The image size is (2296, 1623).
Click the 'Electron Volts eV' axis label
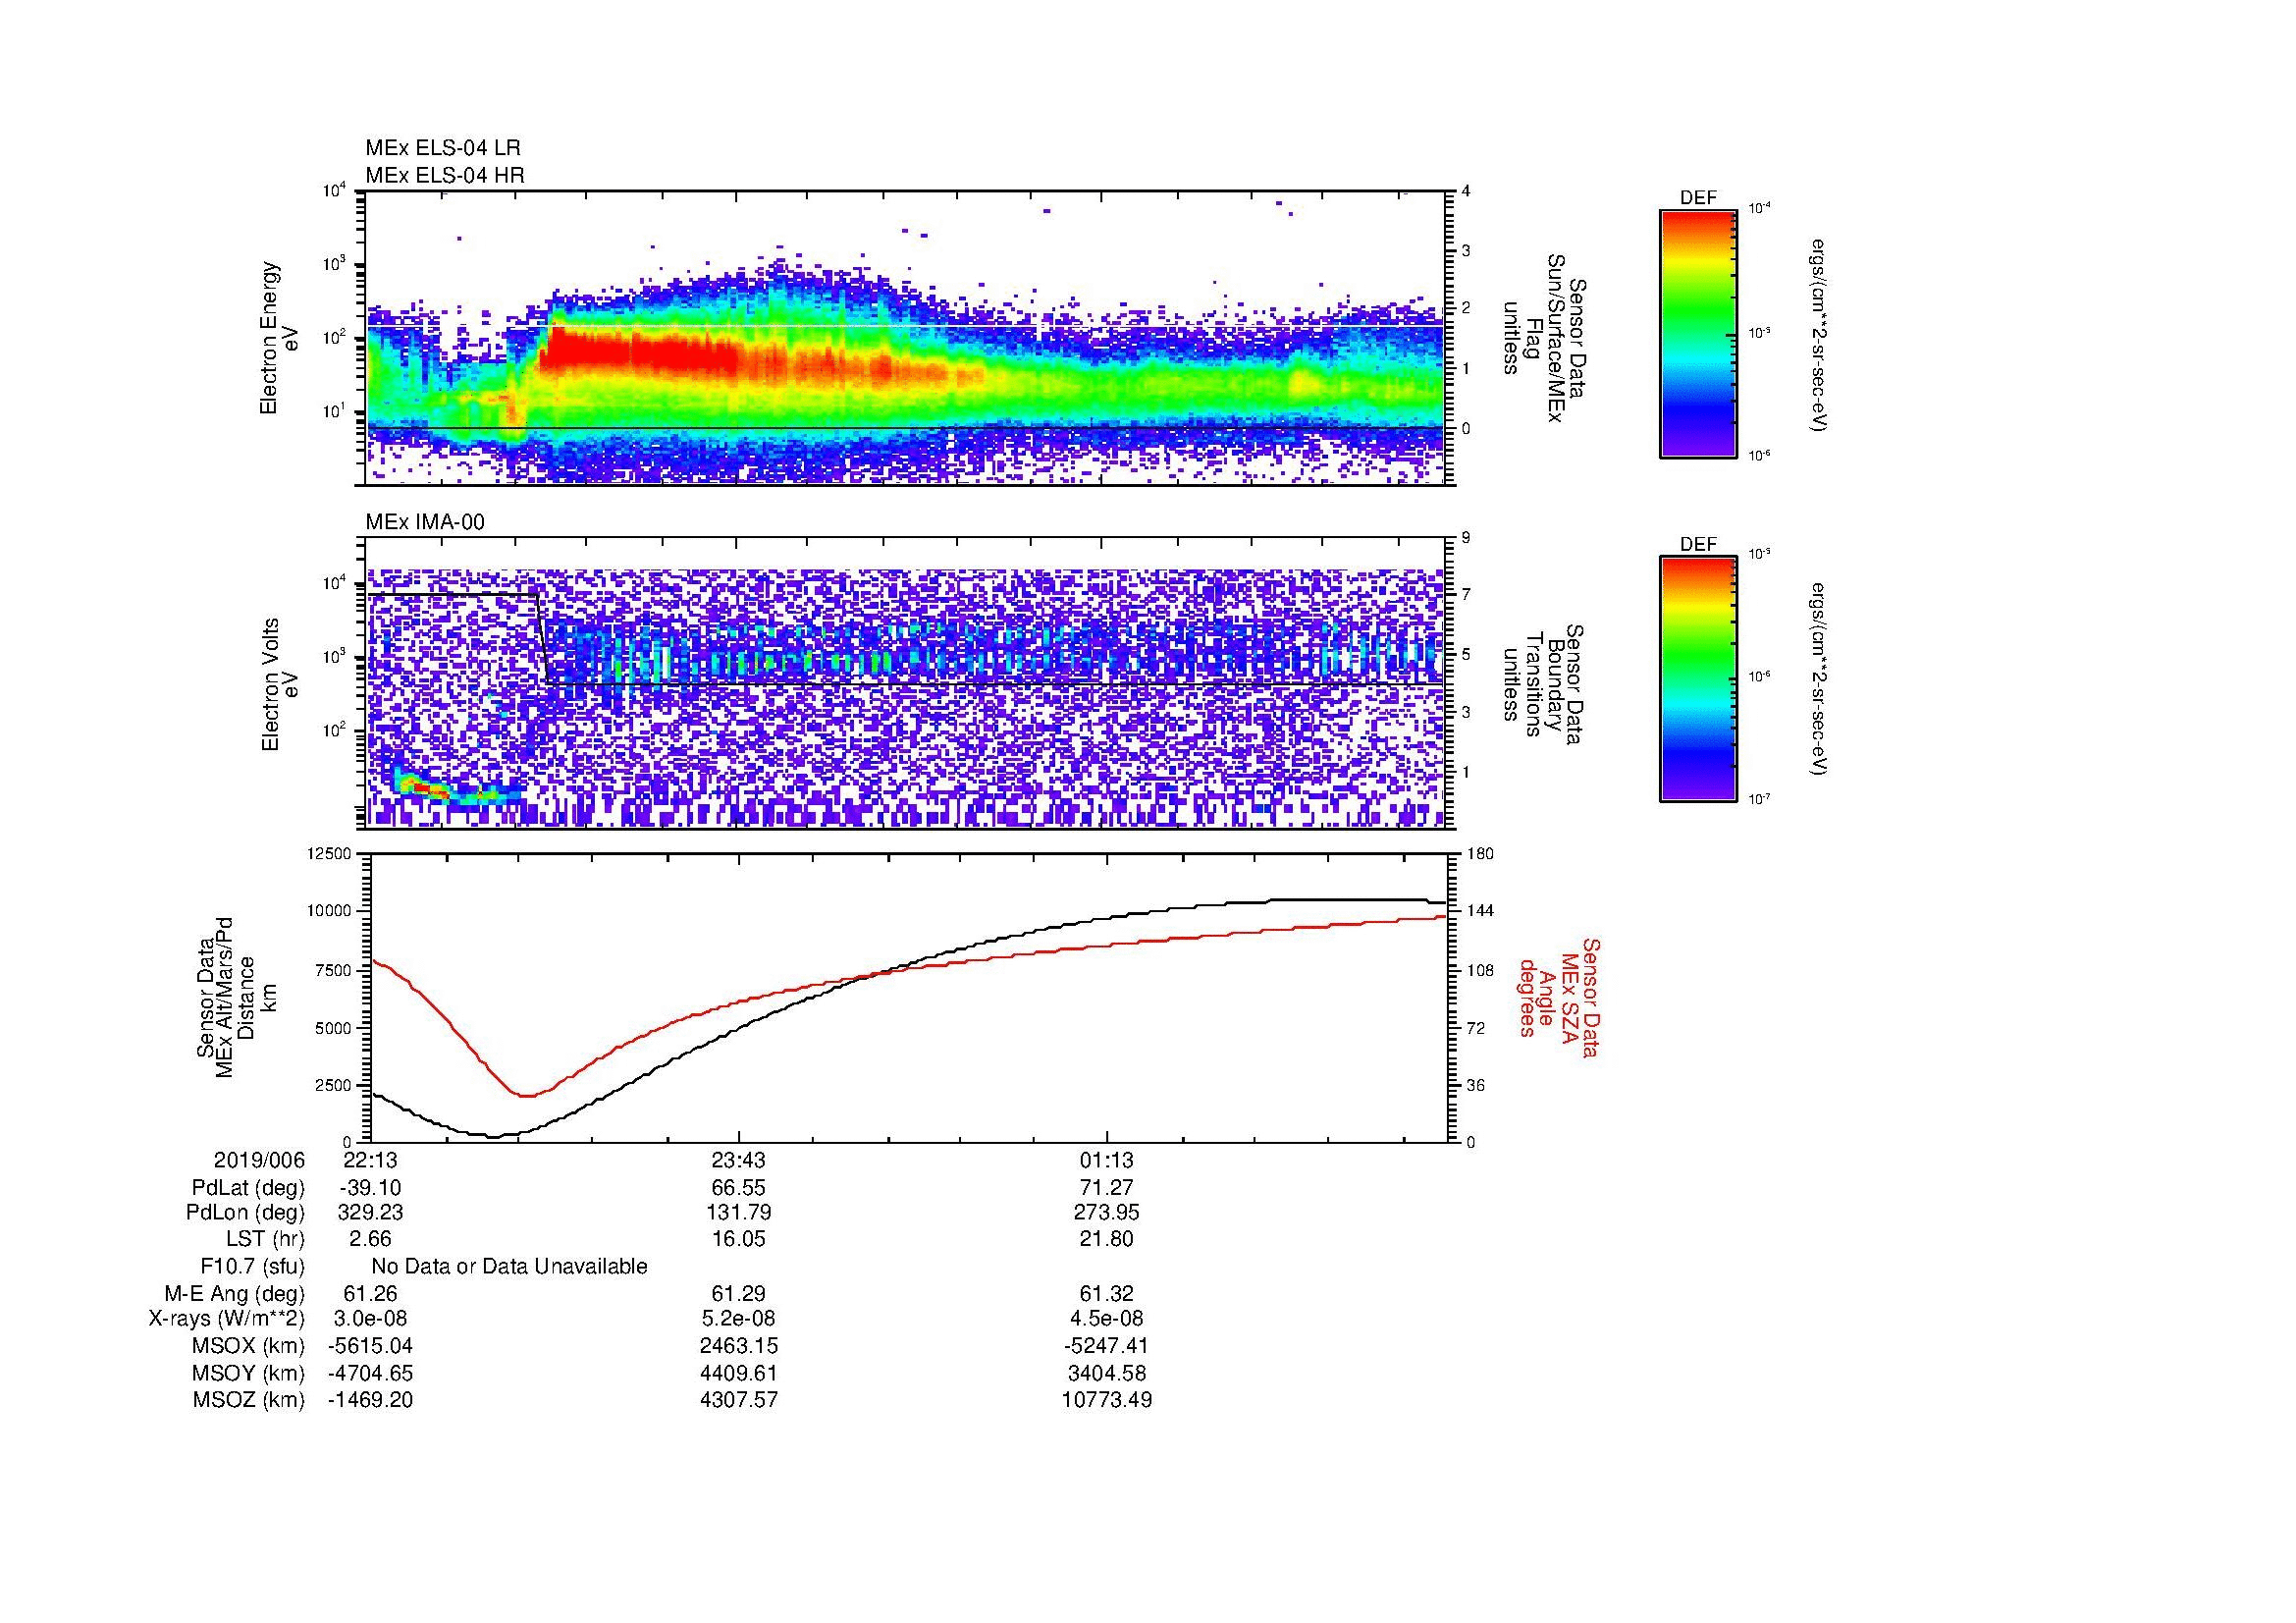[281, 685]
